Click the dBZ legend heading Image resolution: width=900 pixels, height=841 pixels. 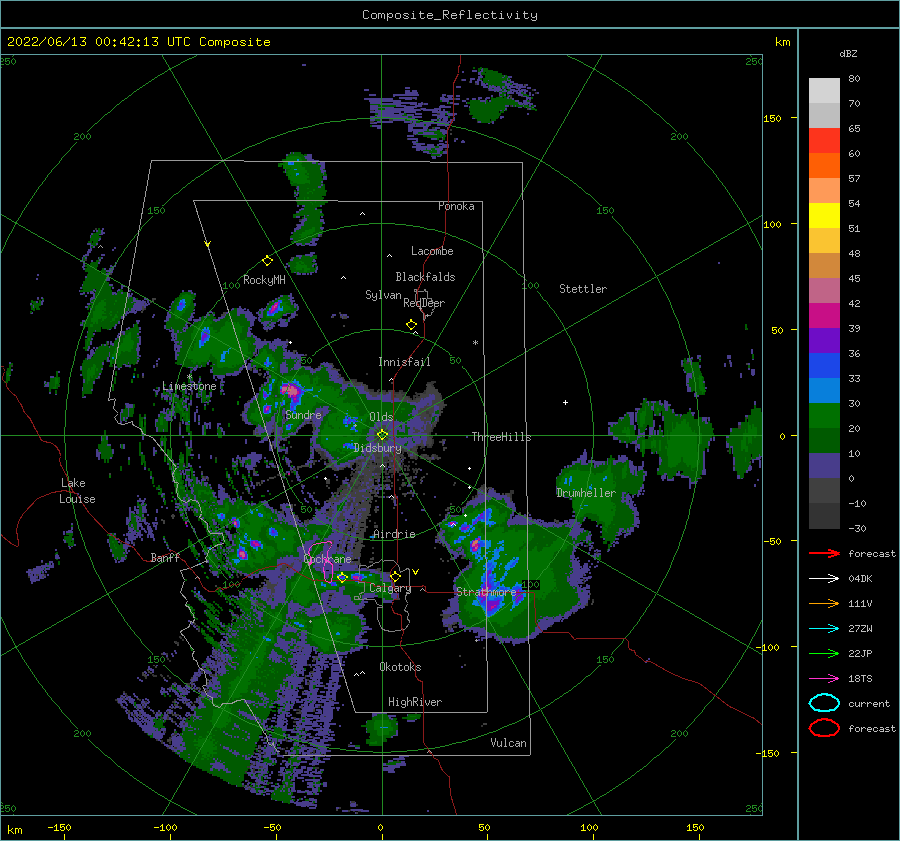[x=848, y=53]
